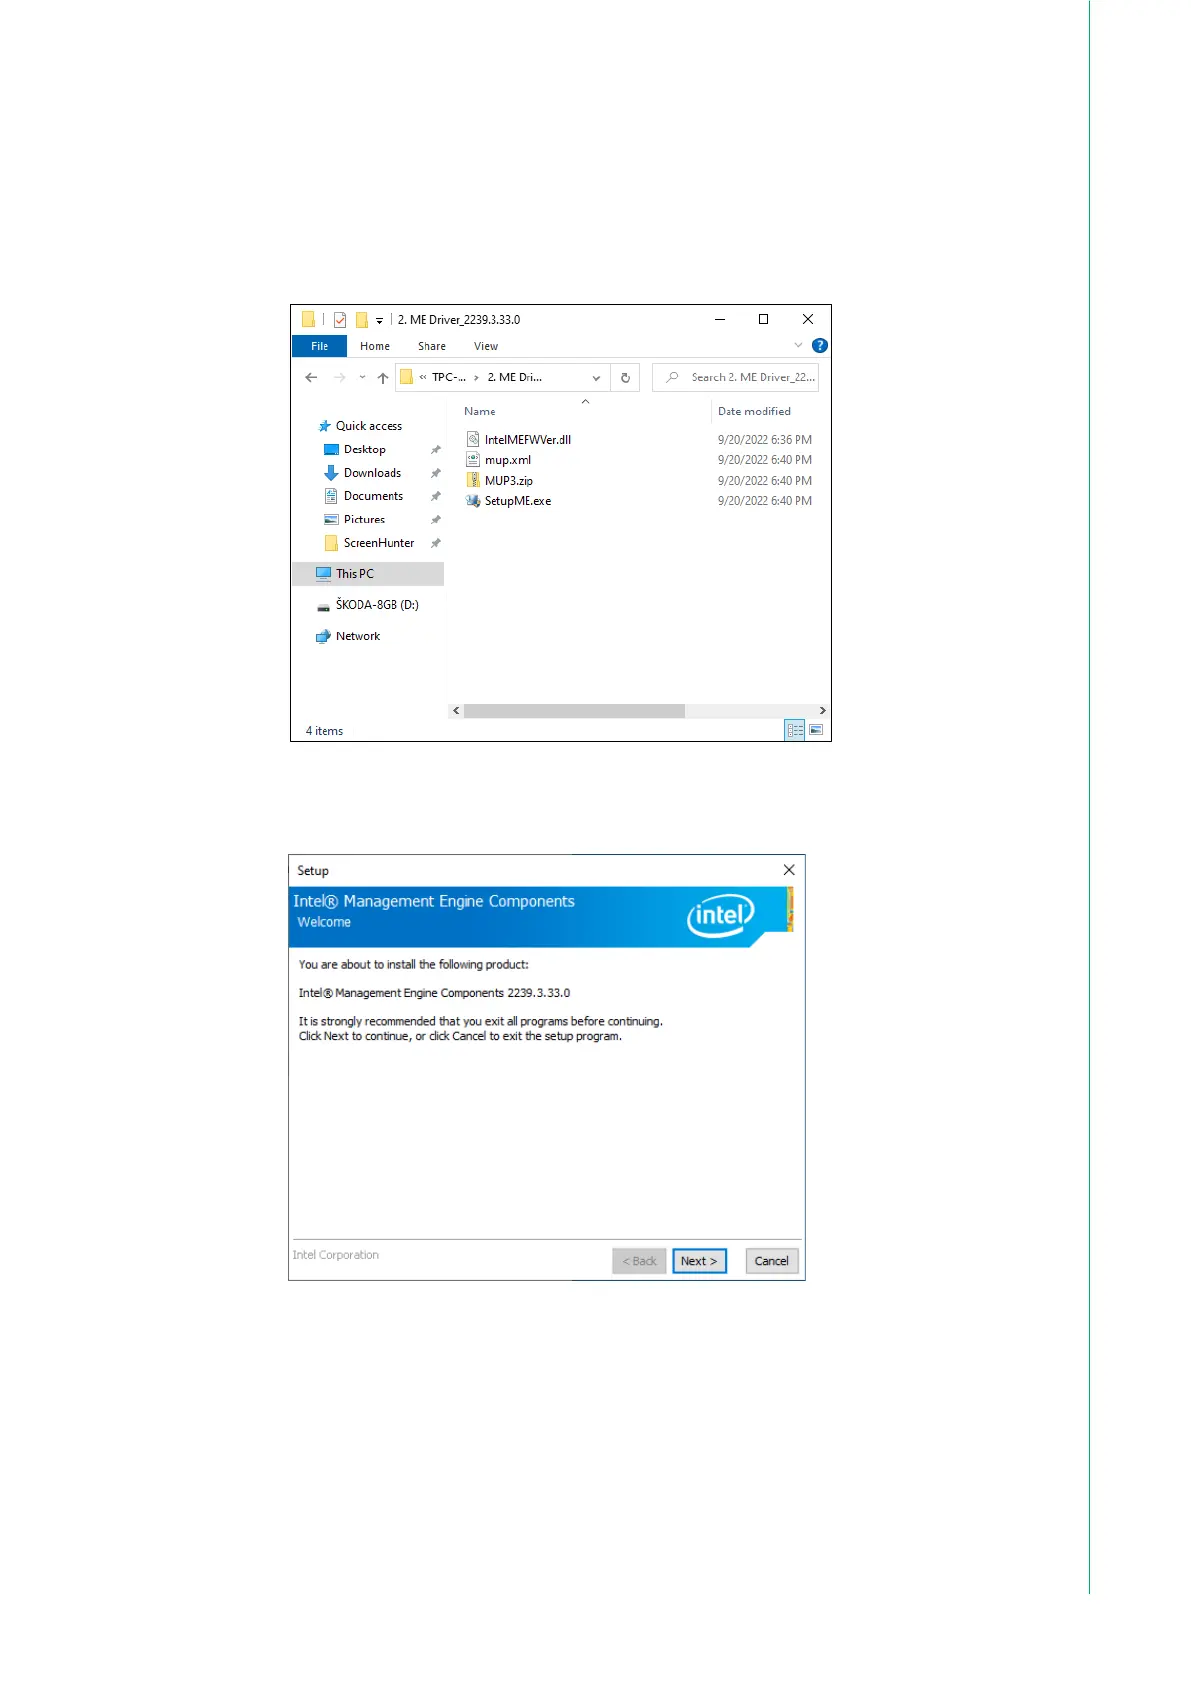Open Quick access in navigation pane

(x=368, y=426)
